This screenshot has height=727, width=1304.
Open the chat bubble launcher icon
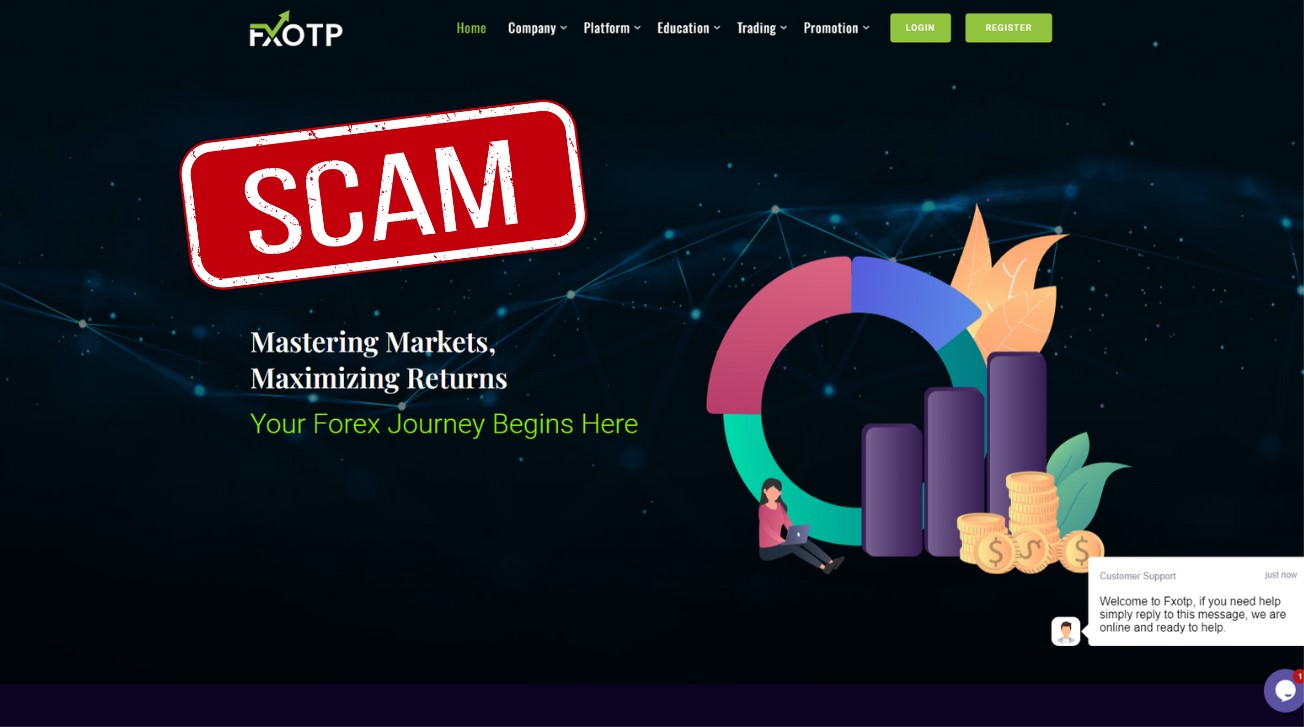[1284, 691]
